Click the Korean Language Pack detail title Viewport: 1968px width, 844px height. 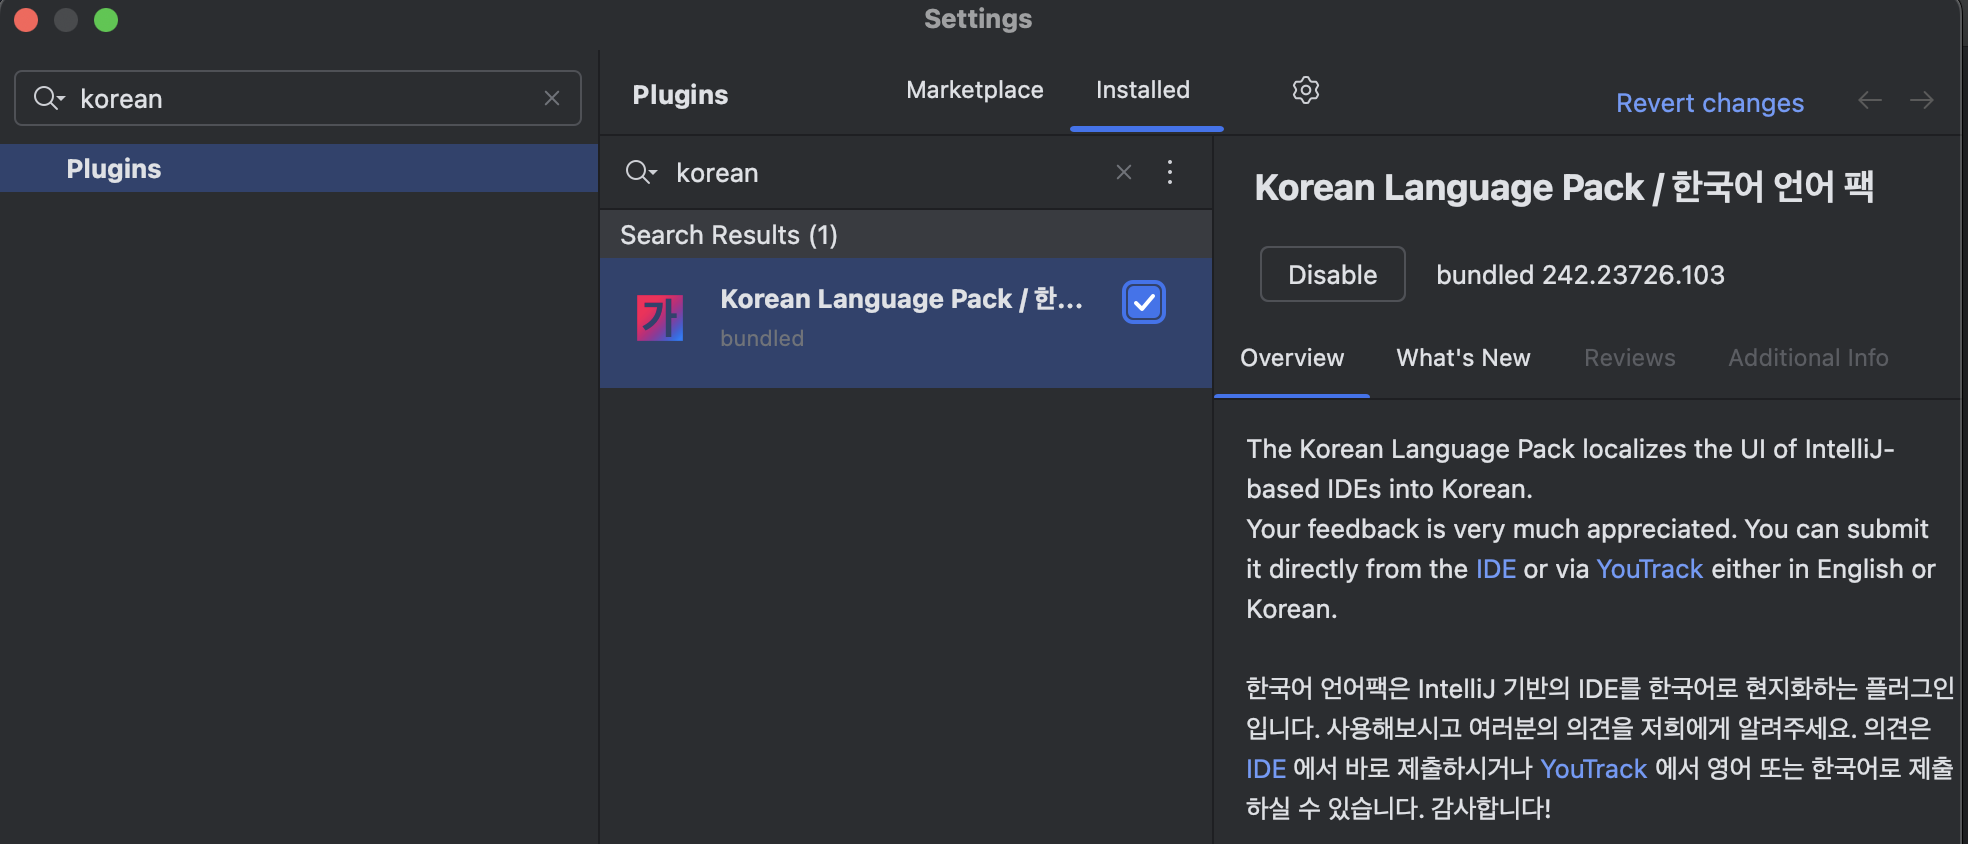pyautogui.click(x=1564, y=187)
